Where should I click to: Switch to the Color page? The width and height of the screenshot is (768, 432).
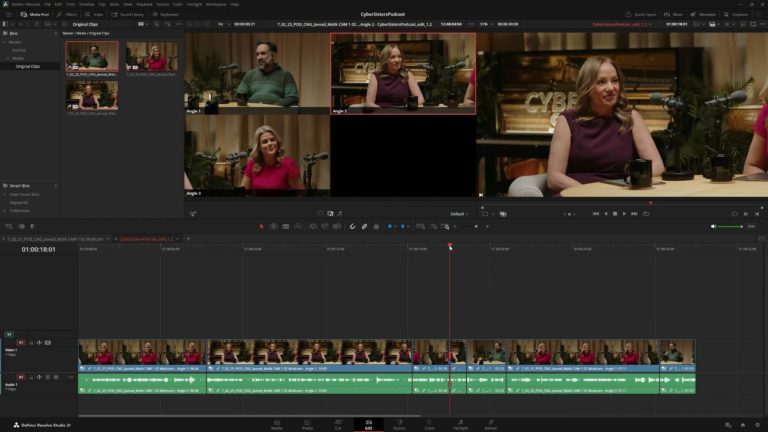click(x=430, y=425)
